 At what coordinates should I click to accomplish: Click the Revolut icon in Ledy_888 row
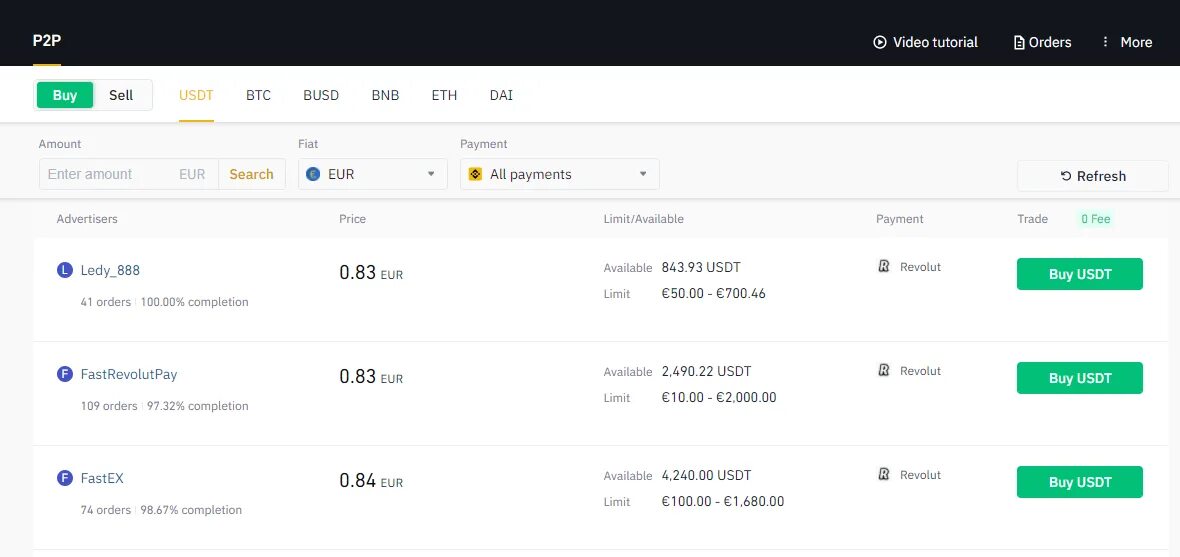point(884,266)
